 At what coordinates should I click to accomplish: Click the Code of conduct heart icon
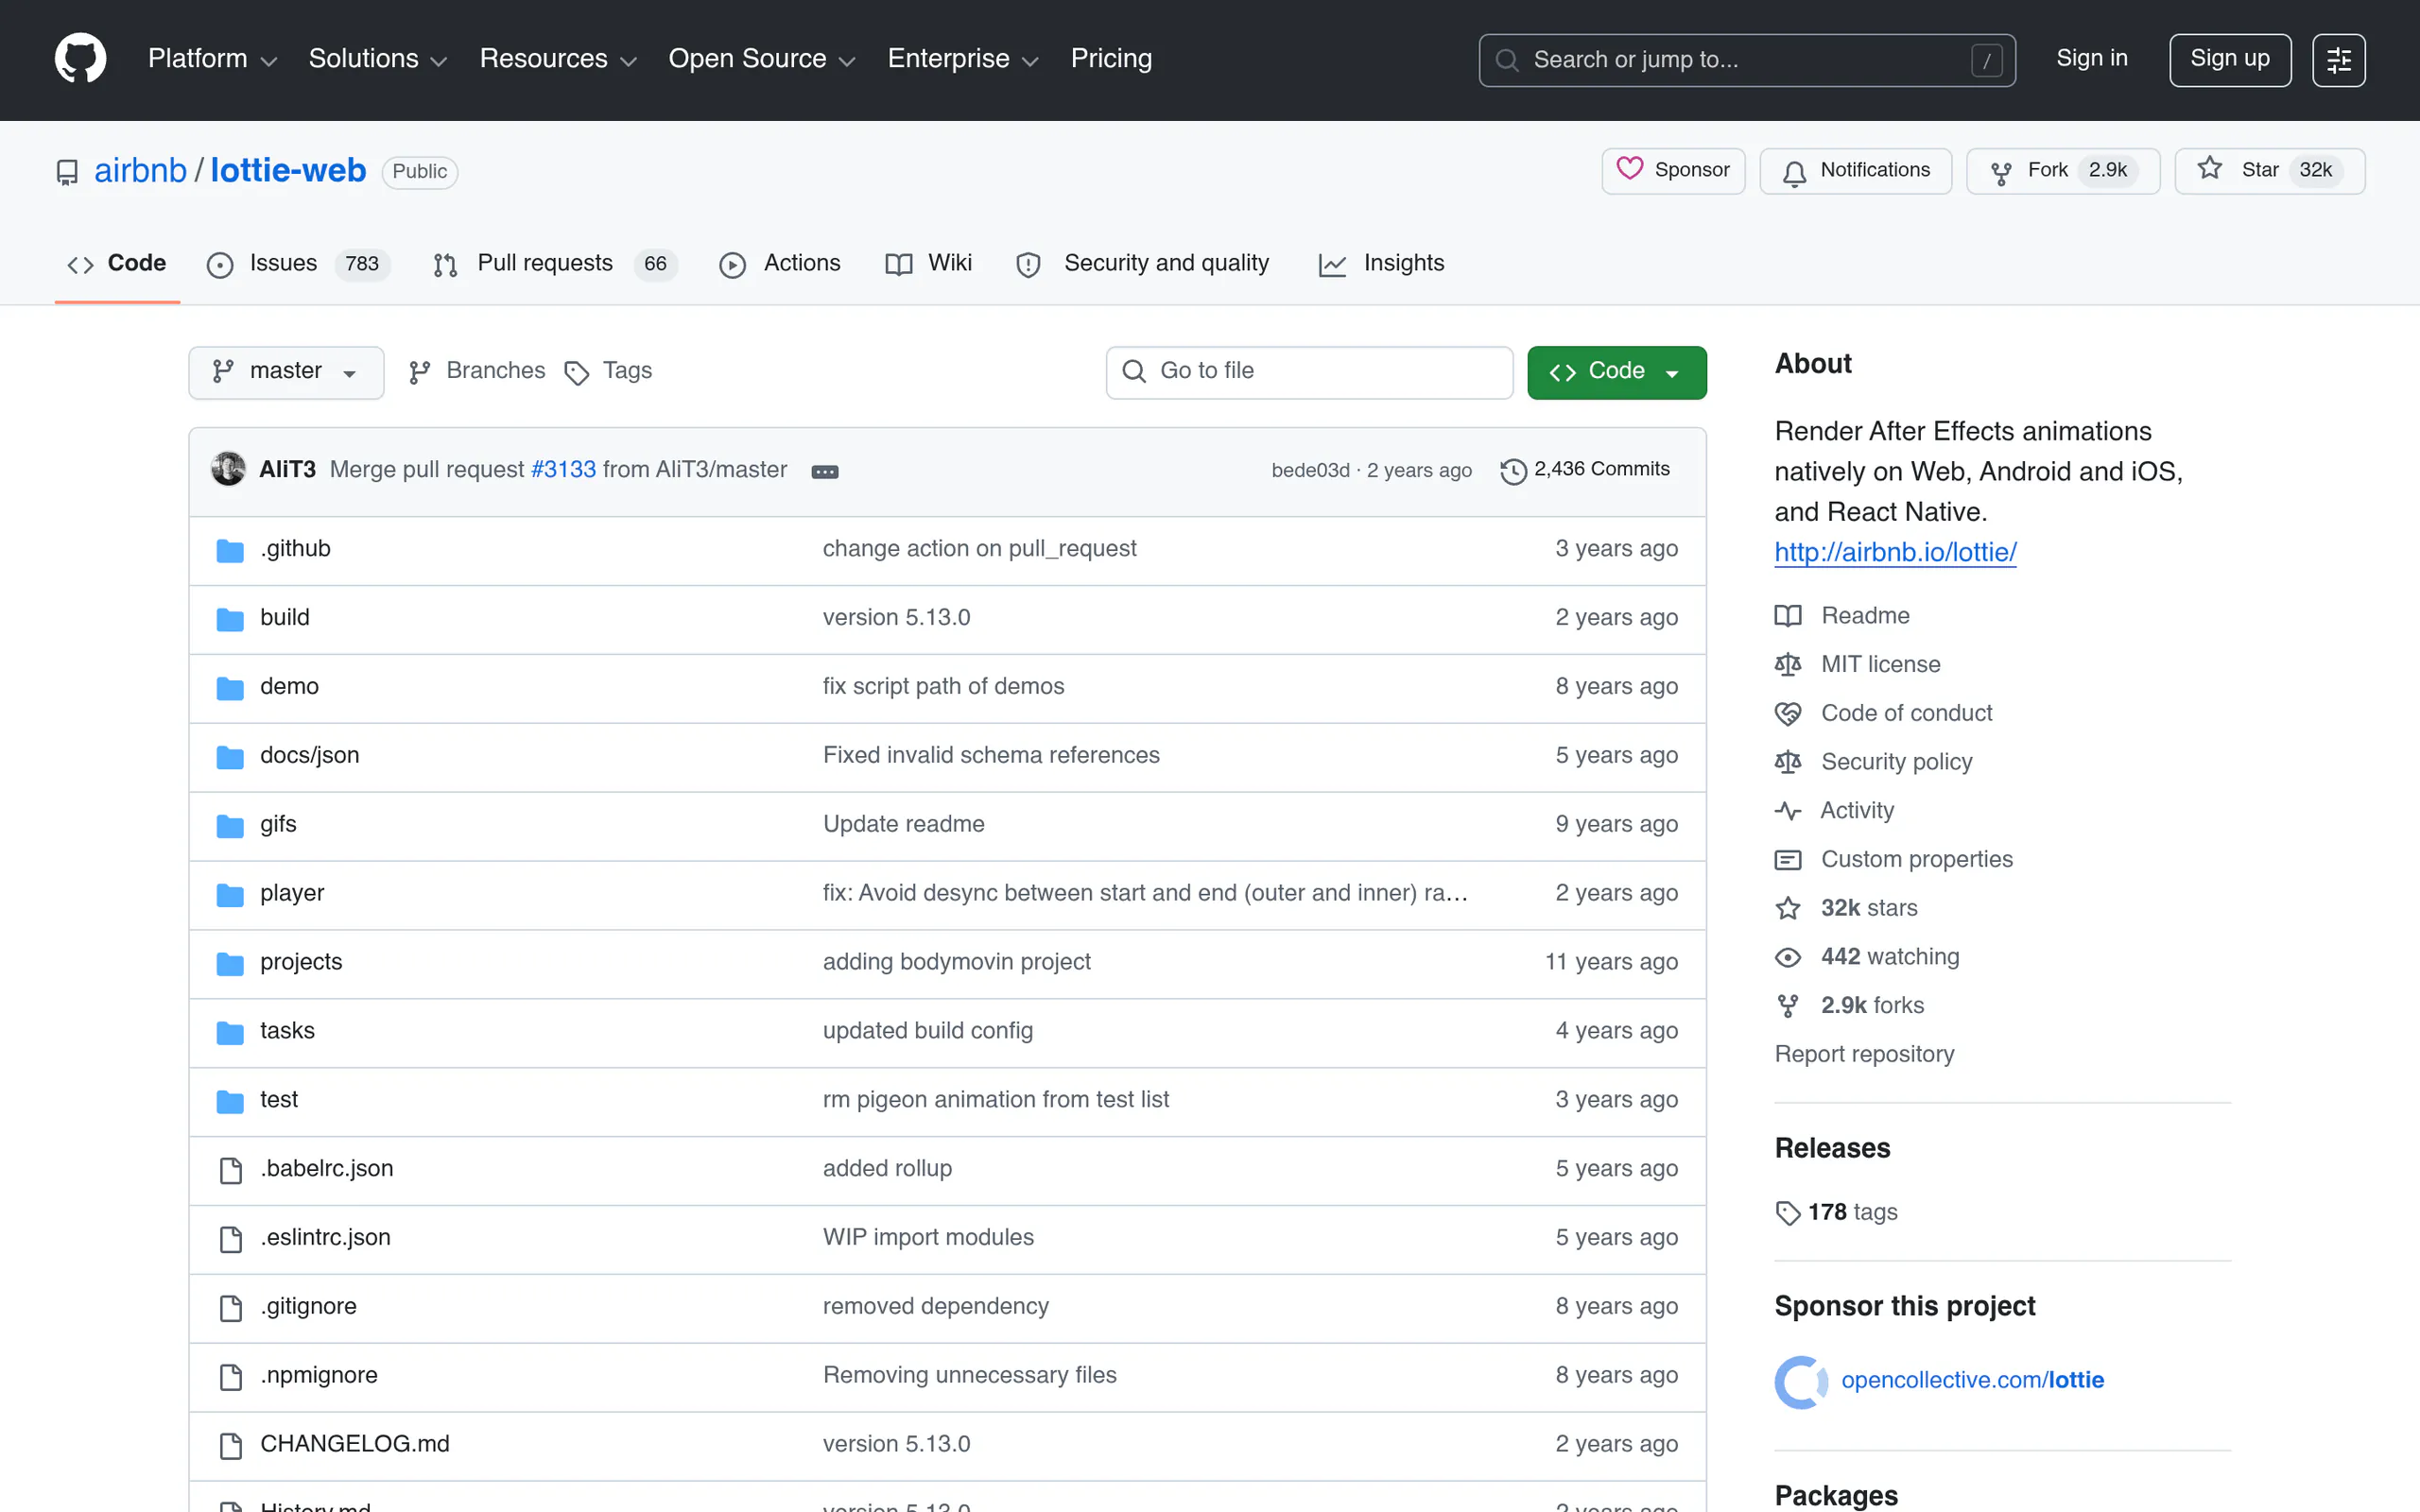tap(1788, 714)
